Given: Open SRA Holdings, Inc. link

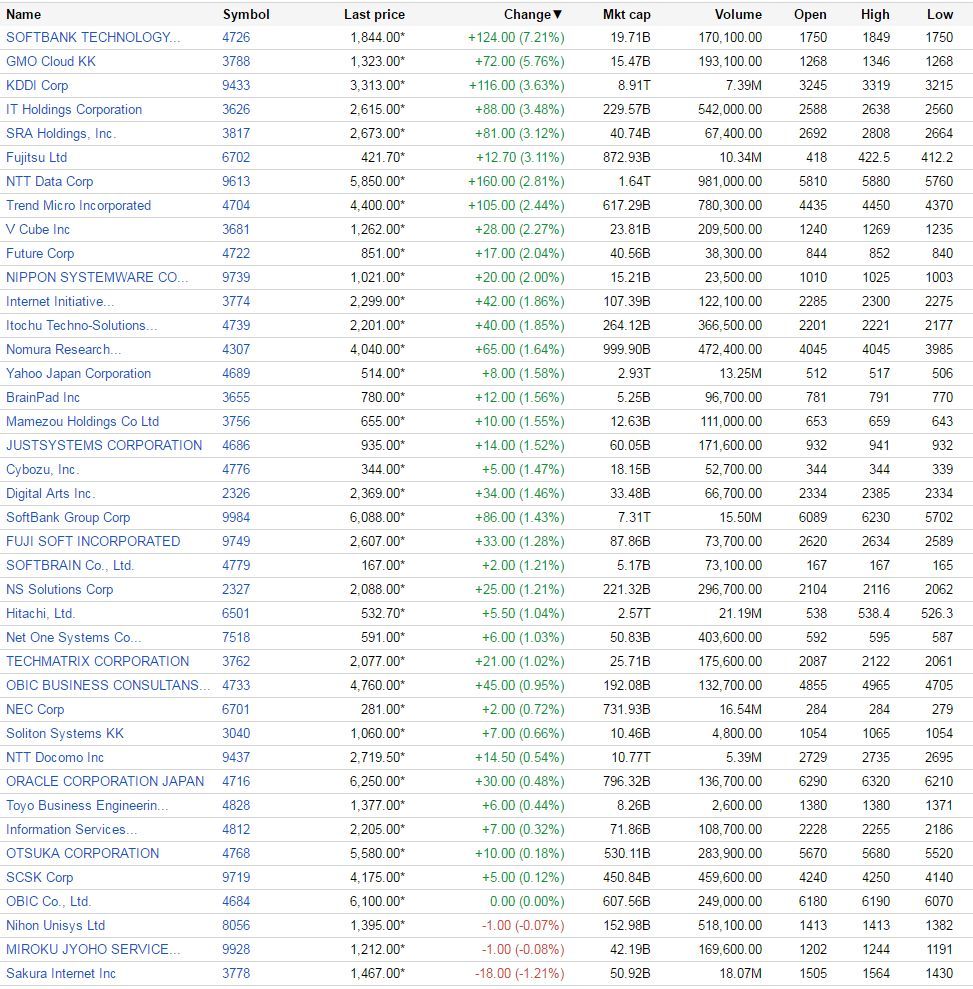Looking at the screenshot, I should click(61, 133).
